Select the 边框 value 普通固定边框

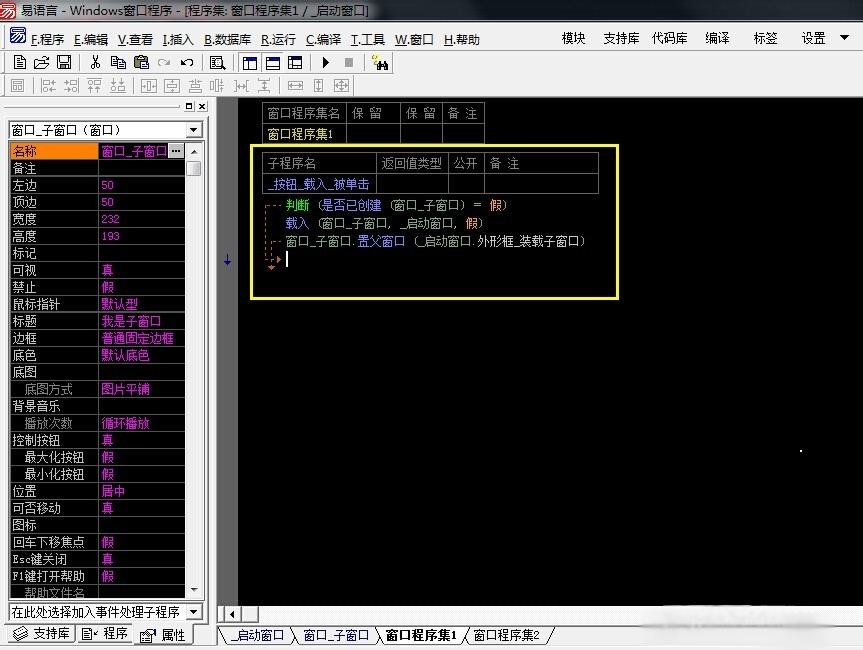pos(141,338)
